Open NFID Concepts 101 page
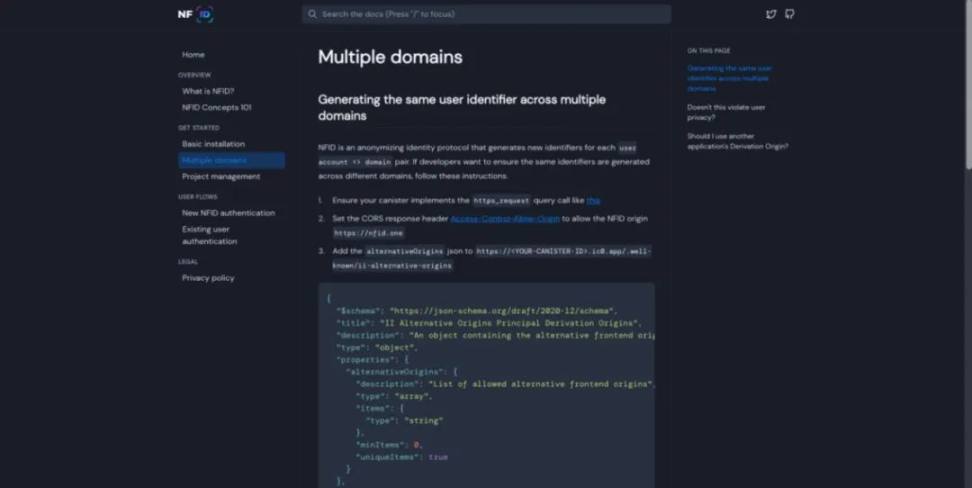Image resolution: width=972 pixels, height=488 pixels. (216, 107)
